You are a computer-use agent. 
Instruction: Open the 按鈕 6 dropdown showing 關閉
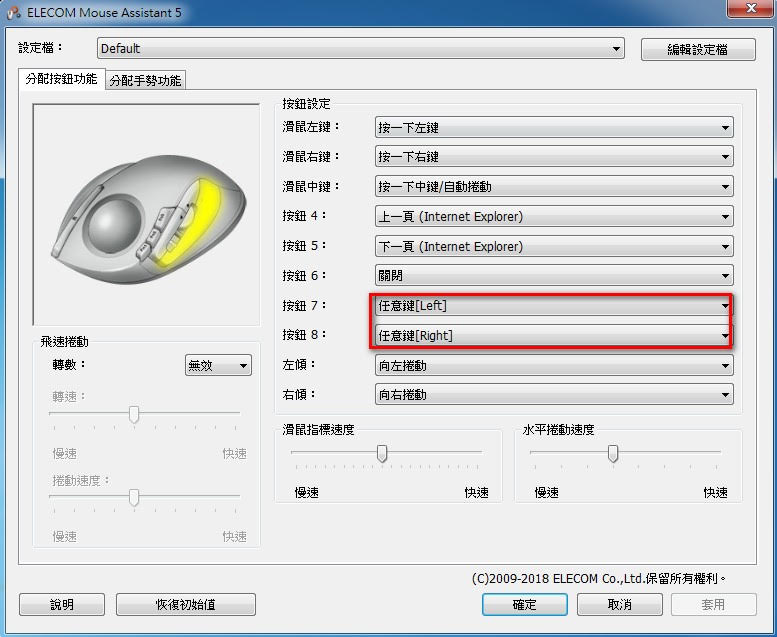pos(554,275)
